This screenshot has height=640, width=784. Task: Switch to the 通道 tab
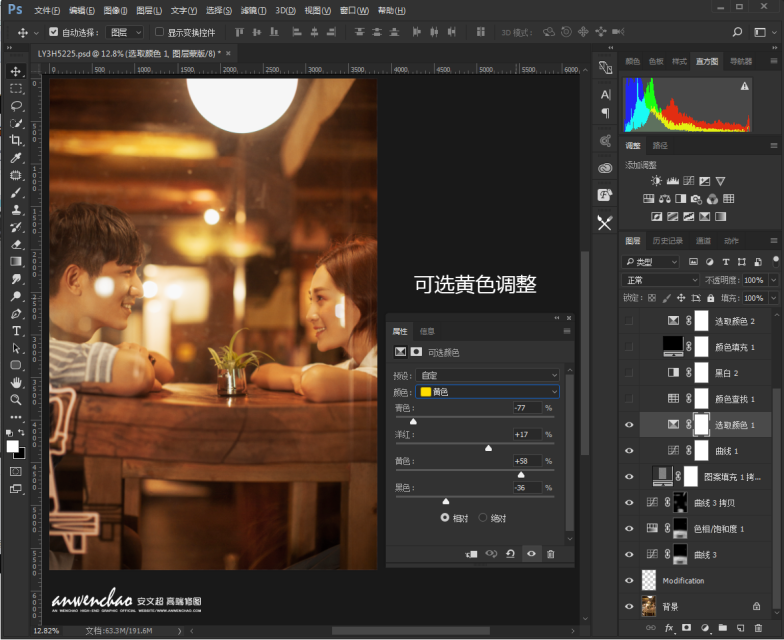[703, 241]
